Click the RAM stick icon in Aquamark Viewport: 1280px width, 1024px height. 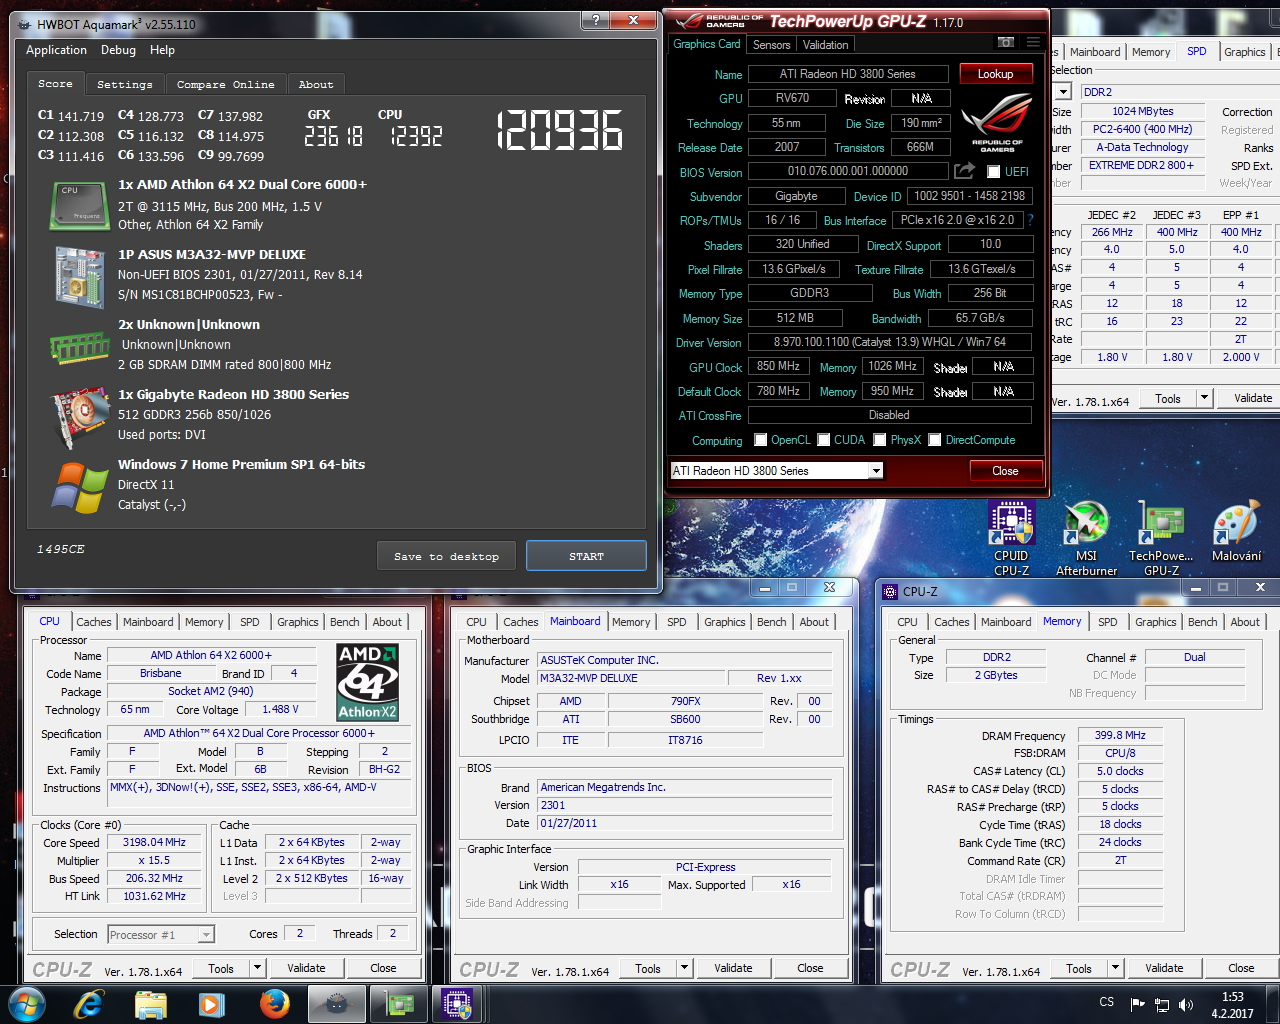tap(79, 347)
